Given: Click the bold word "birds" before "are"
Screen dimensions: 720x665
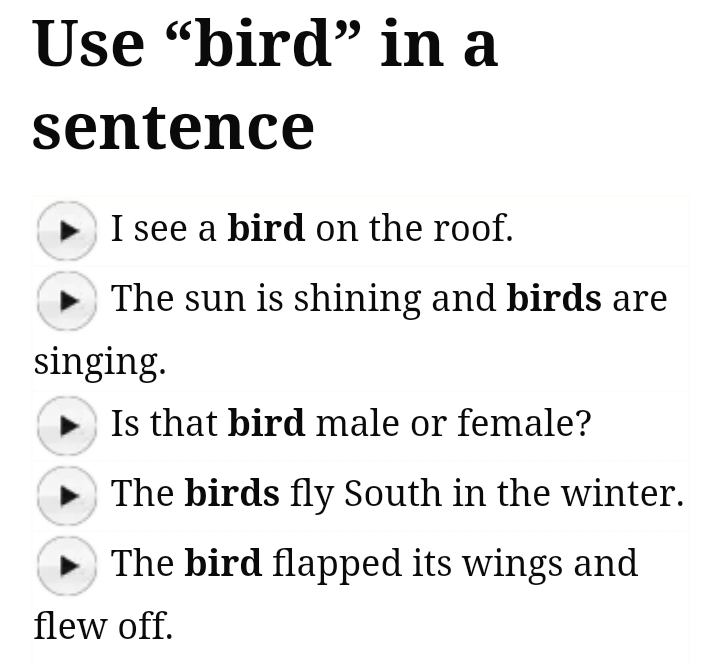Looking at the screenshot, I should click(554, 299).
